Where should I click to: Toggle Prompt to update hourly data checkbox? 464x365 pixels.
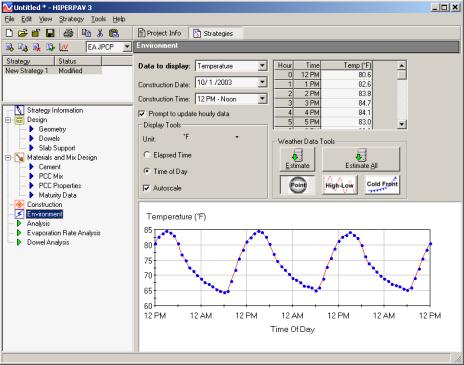(x=142, y=114)
